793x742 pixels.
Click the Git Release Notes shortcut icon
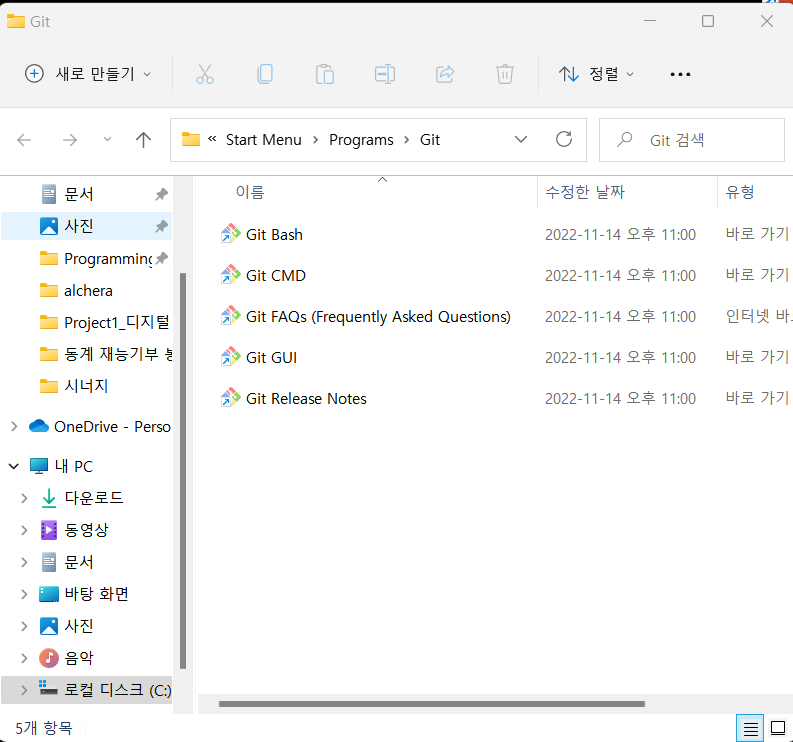click(231, 398)
